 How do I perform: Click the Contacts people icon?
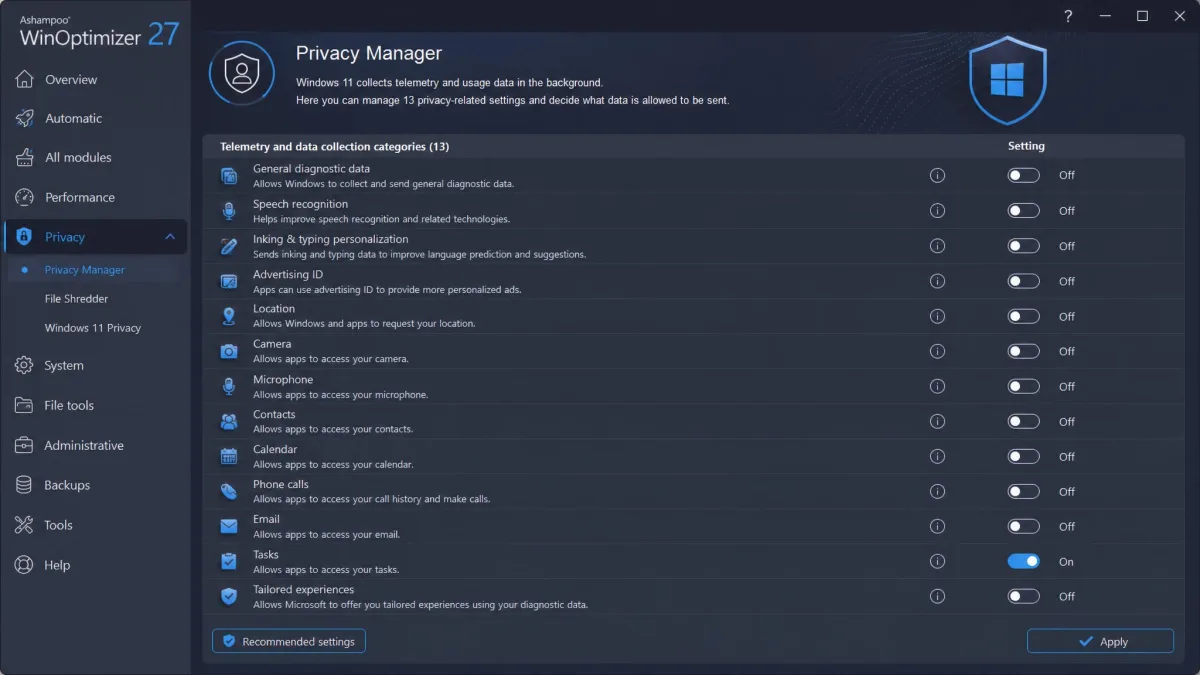pos(229,421)
